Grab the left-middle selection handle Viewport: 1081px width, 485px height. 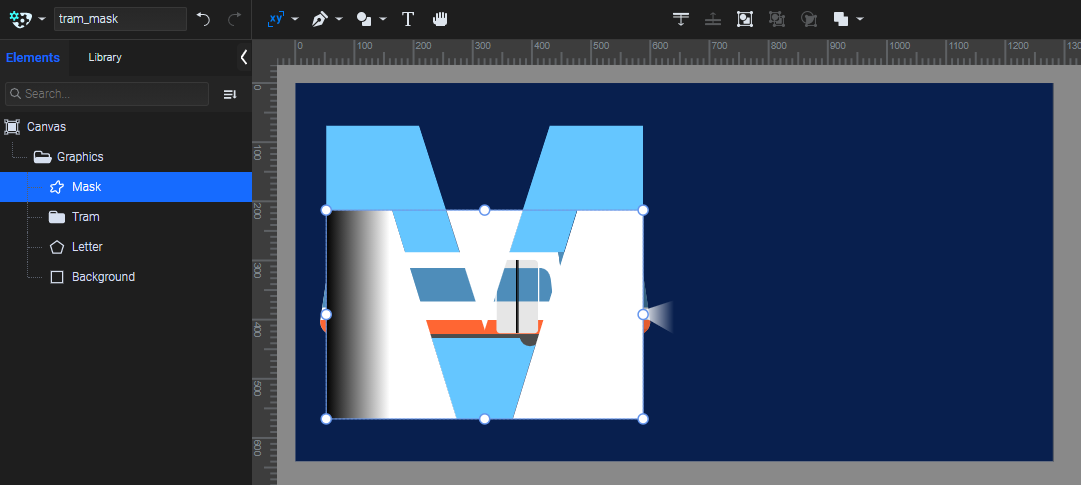(x=326, y=315)
